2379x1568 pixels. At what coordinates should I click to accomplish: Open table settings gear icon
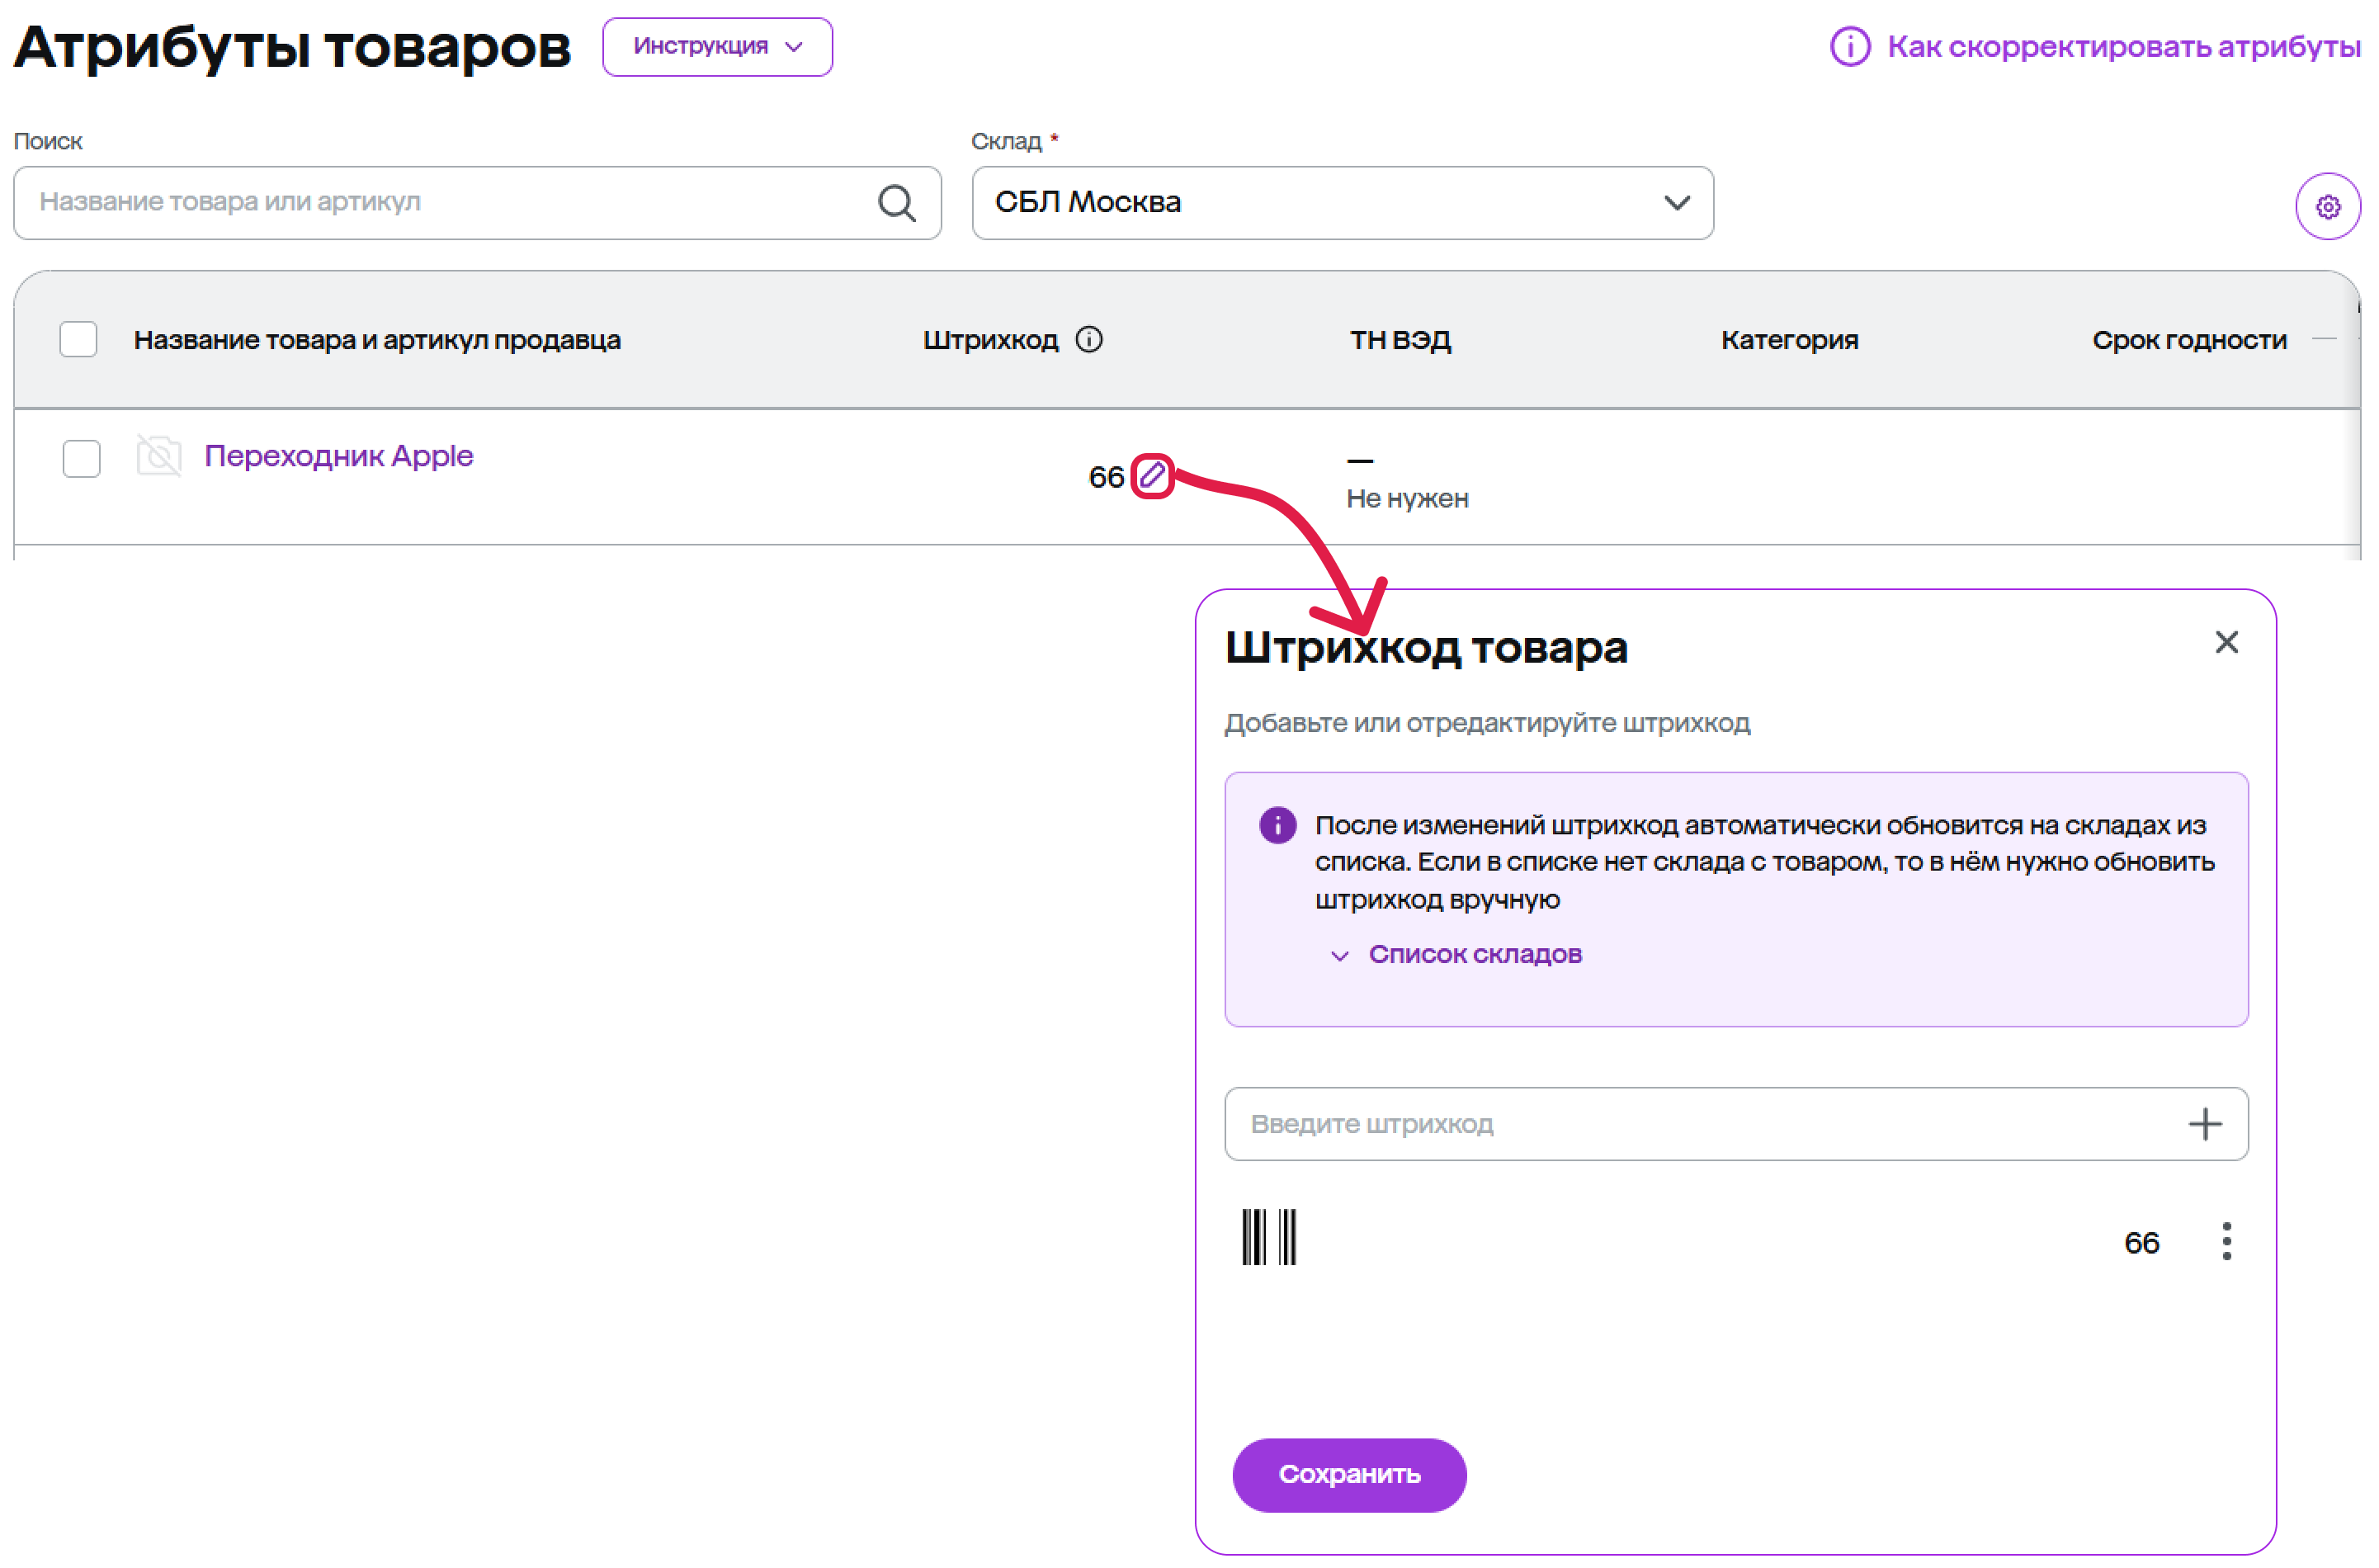2326,207
